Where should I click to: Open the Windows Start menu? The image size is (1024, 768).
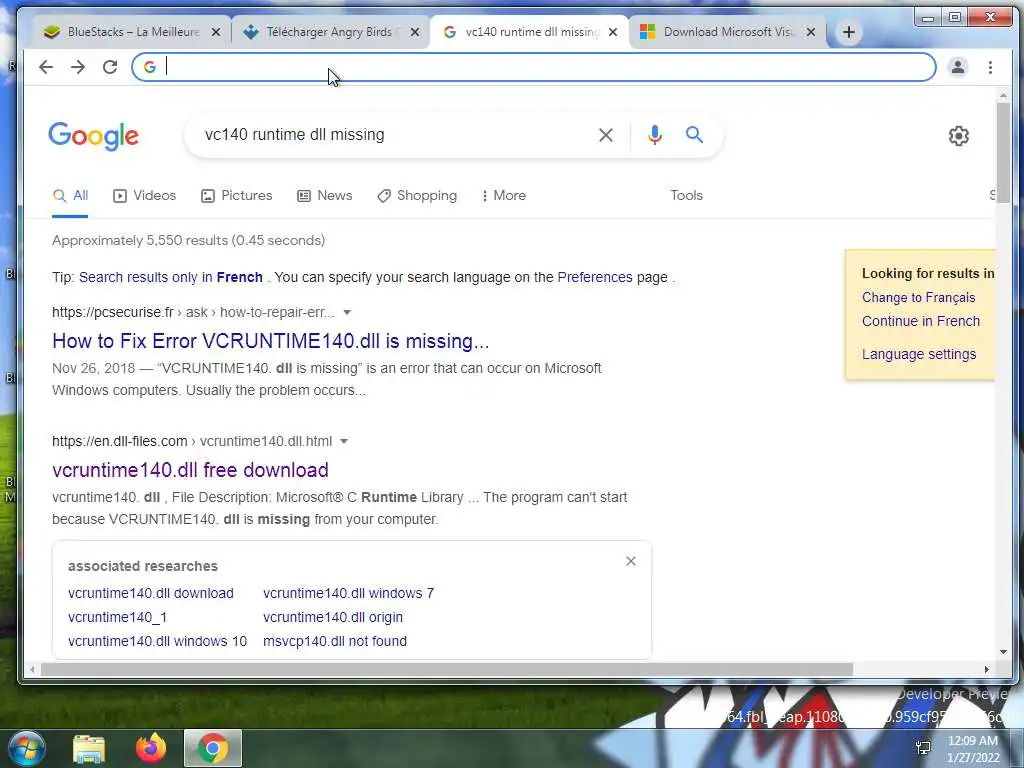[26, 748]
